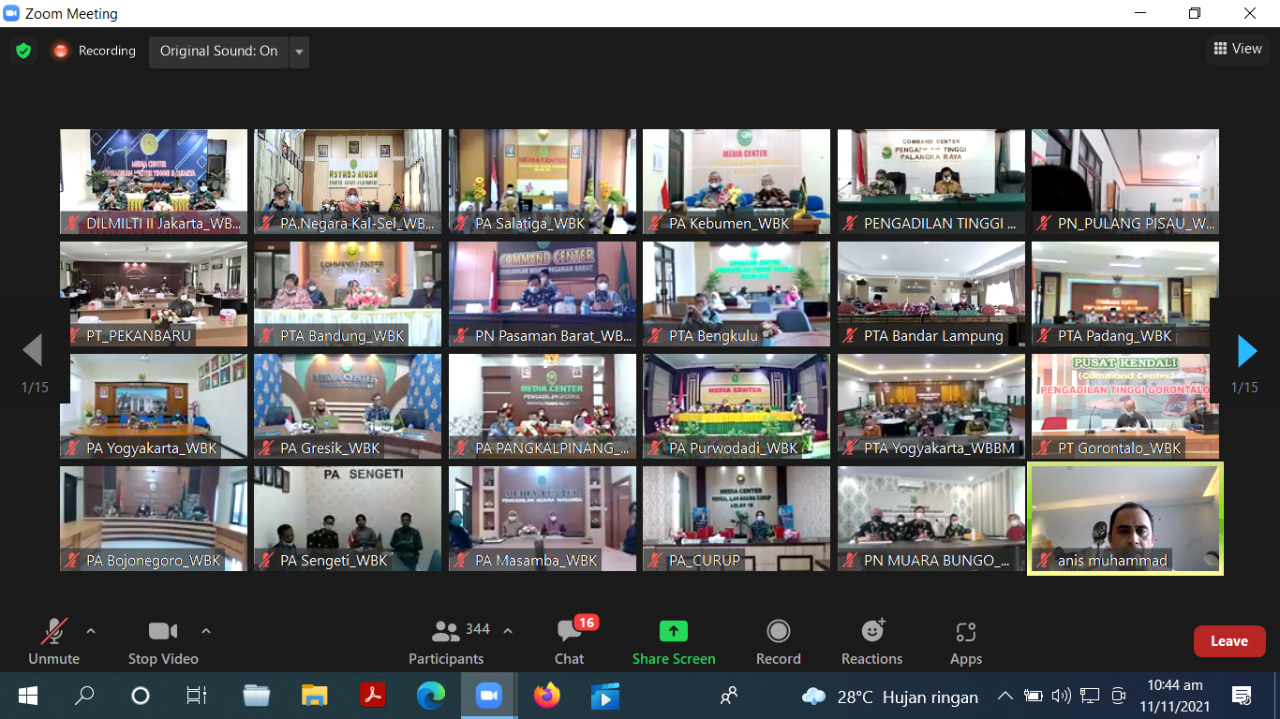Select the PA Salatiga_WBK video tile
The height and width of the screenshot is (719, 1280).
pos(542,181)
